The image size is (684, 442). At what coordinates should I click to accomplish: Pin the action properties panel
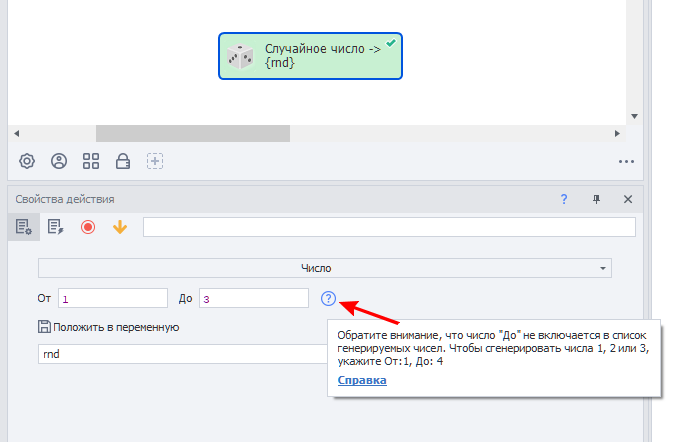pos(596,199)
